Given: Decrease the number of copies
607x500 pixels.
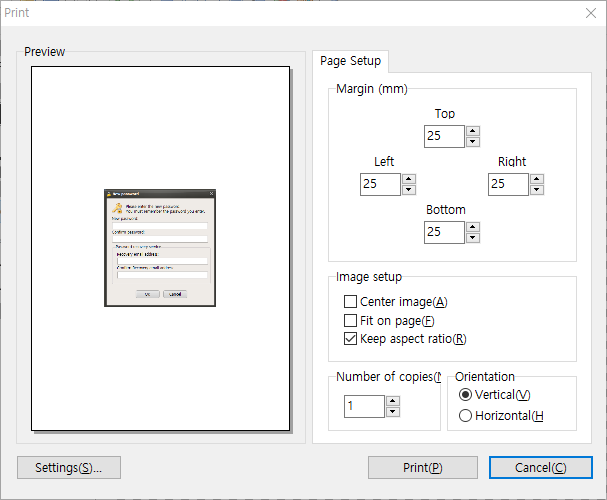Looking at the screenshot, I should pos(393,412).
